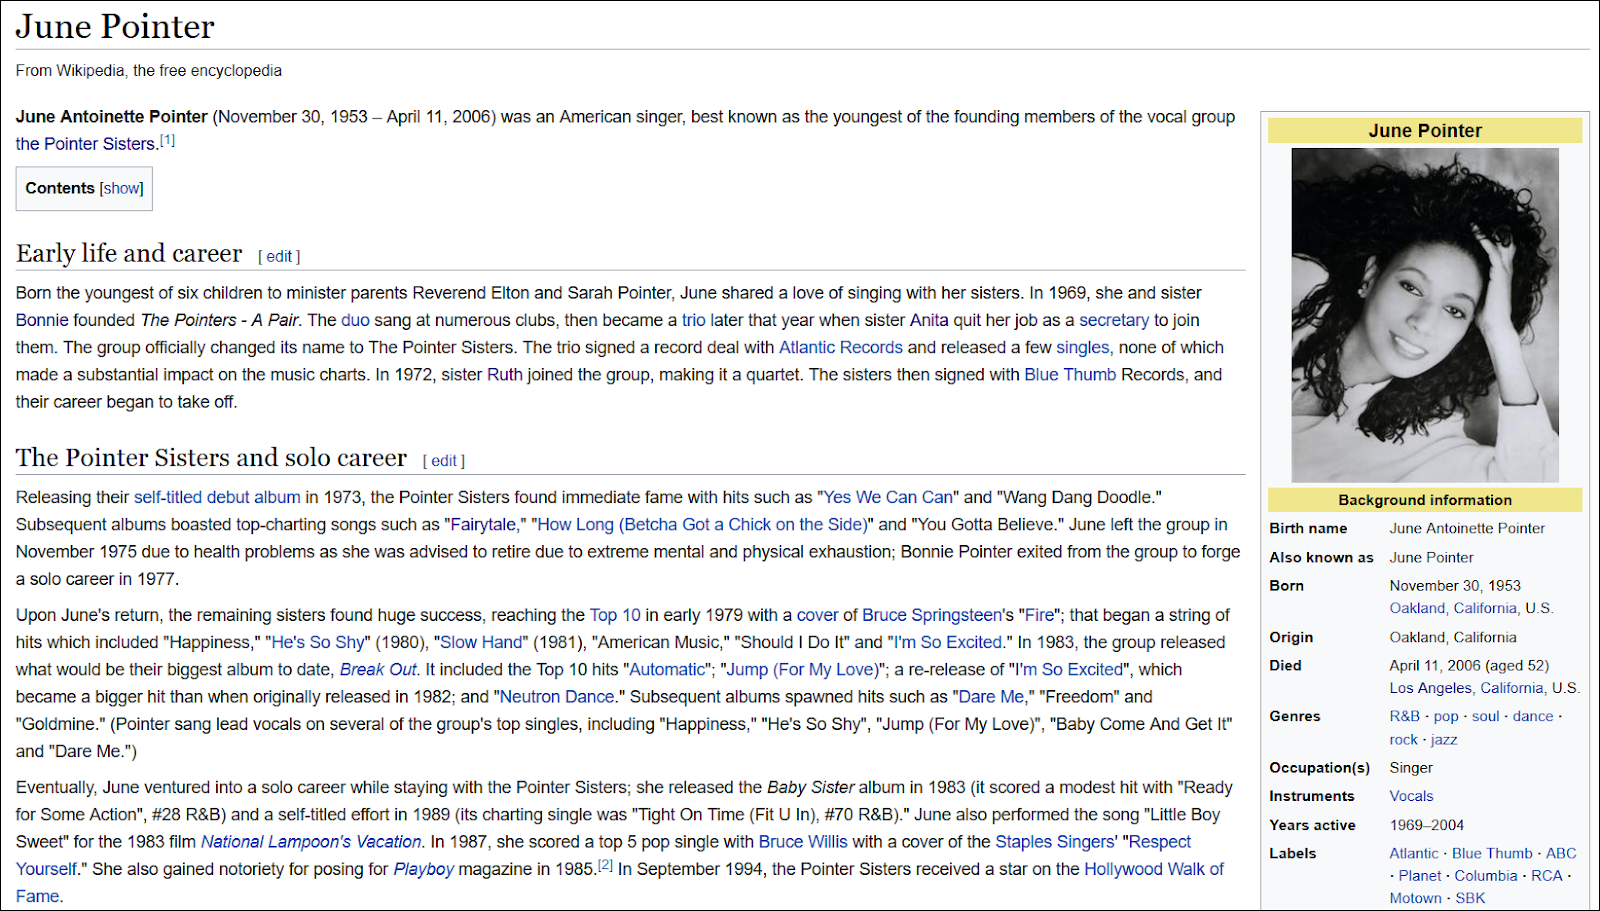Open the soul genre link

1485,716
